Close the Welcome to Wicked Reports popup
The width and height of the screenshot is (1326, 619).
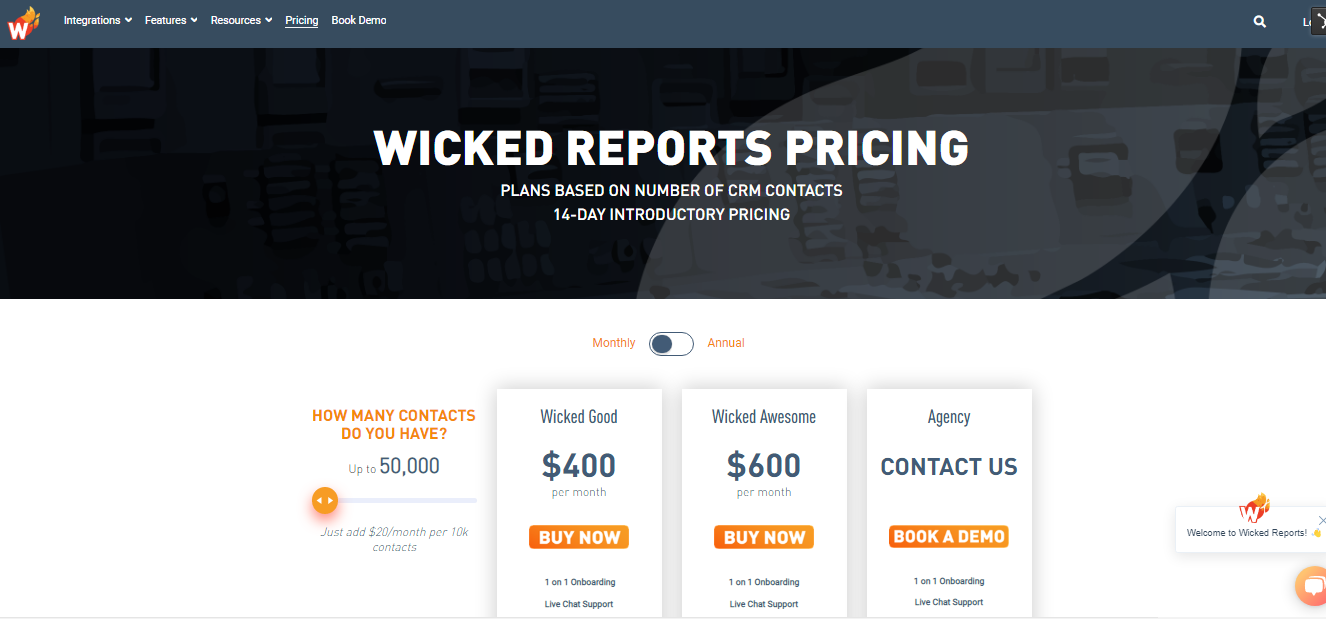pyautogui.click(x=1321, y=520)
